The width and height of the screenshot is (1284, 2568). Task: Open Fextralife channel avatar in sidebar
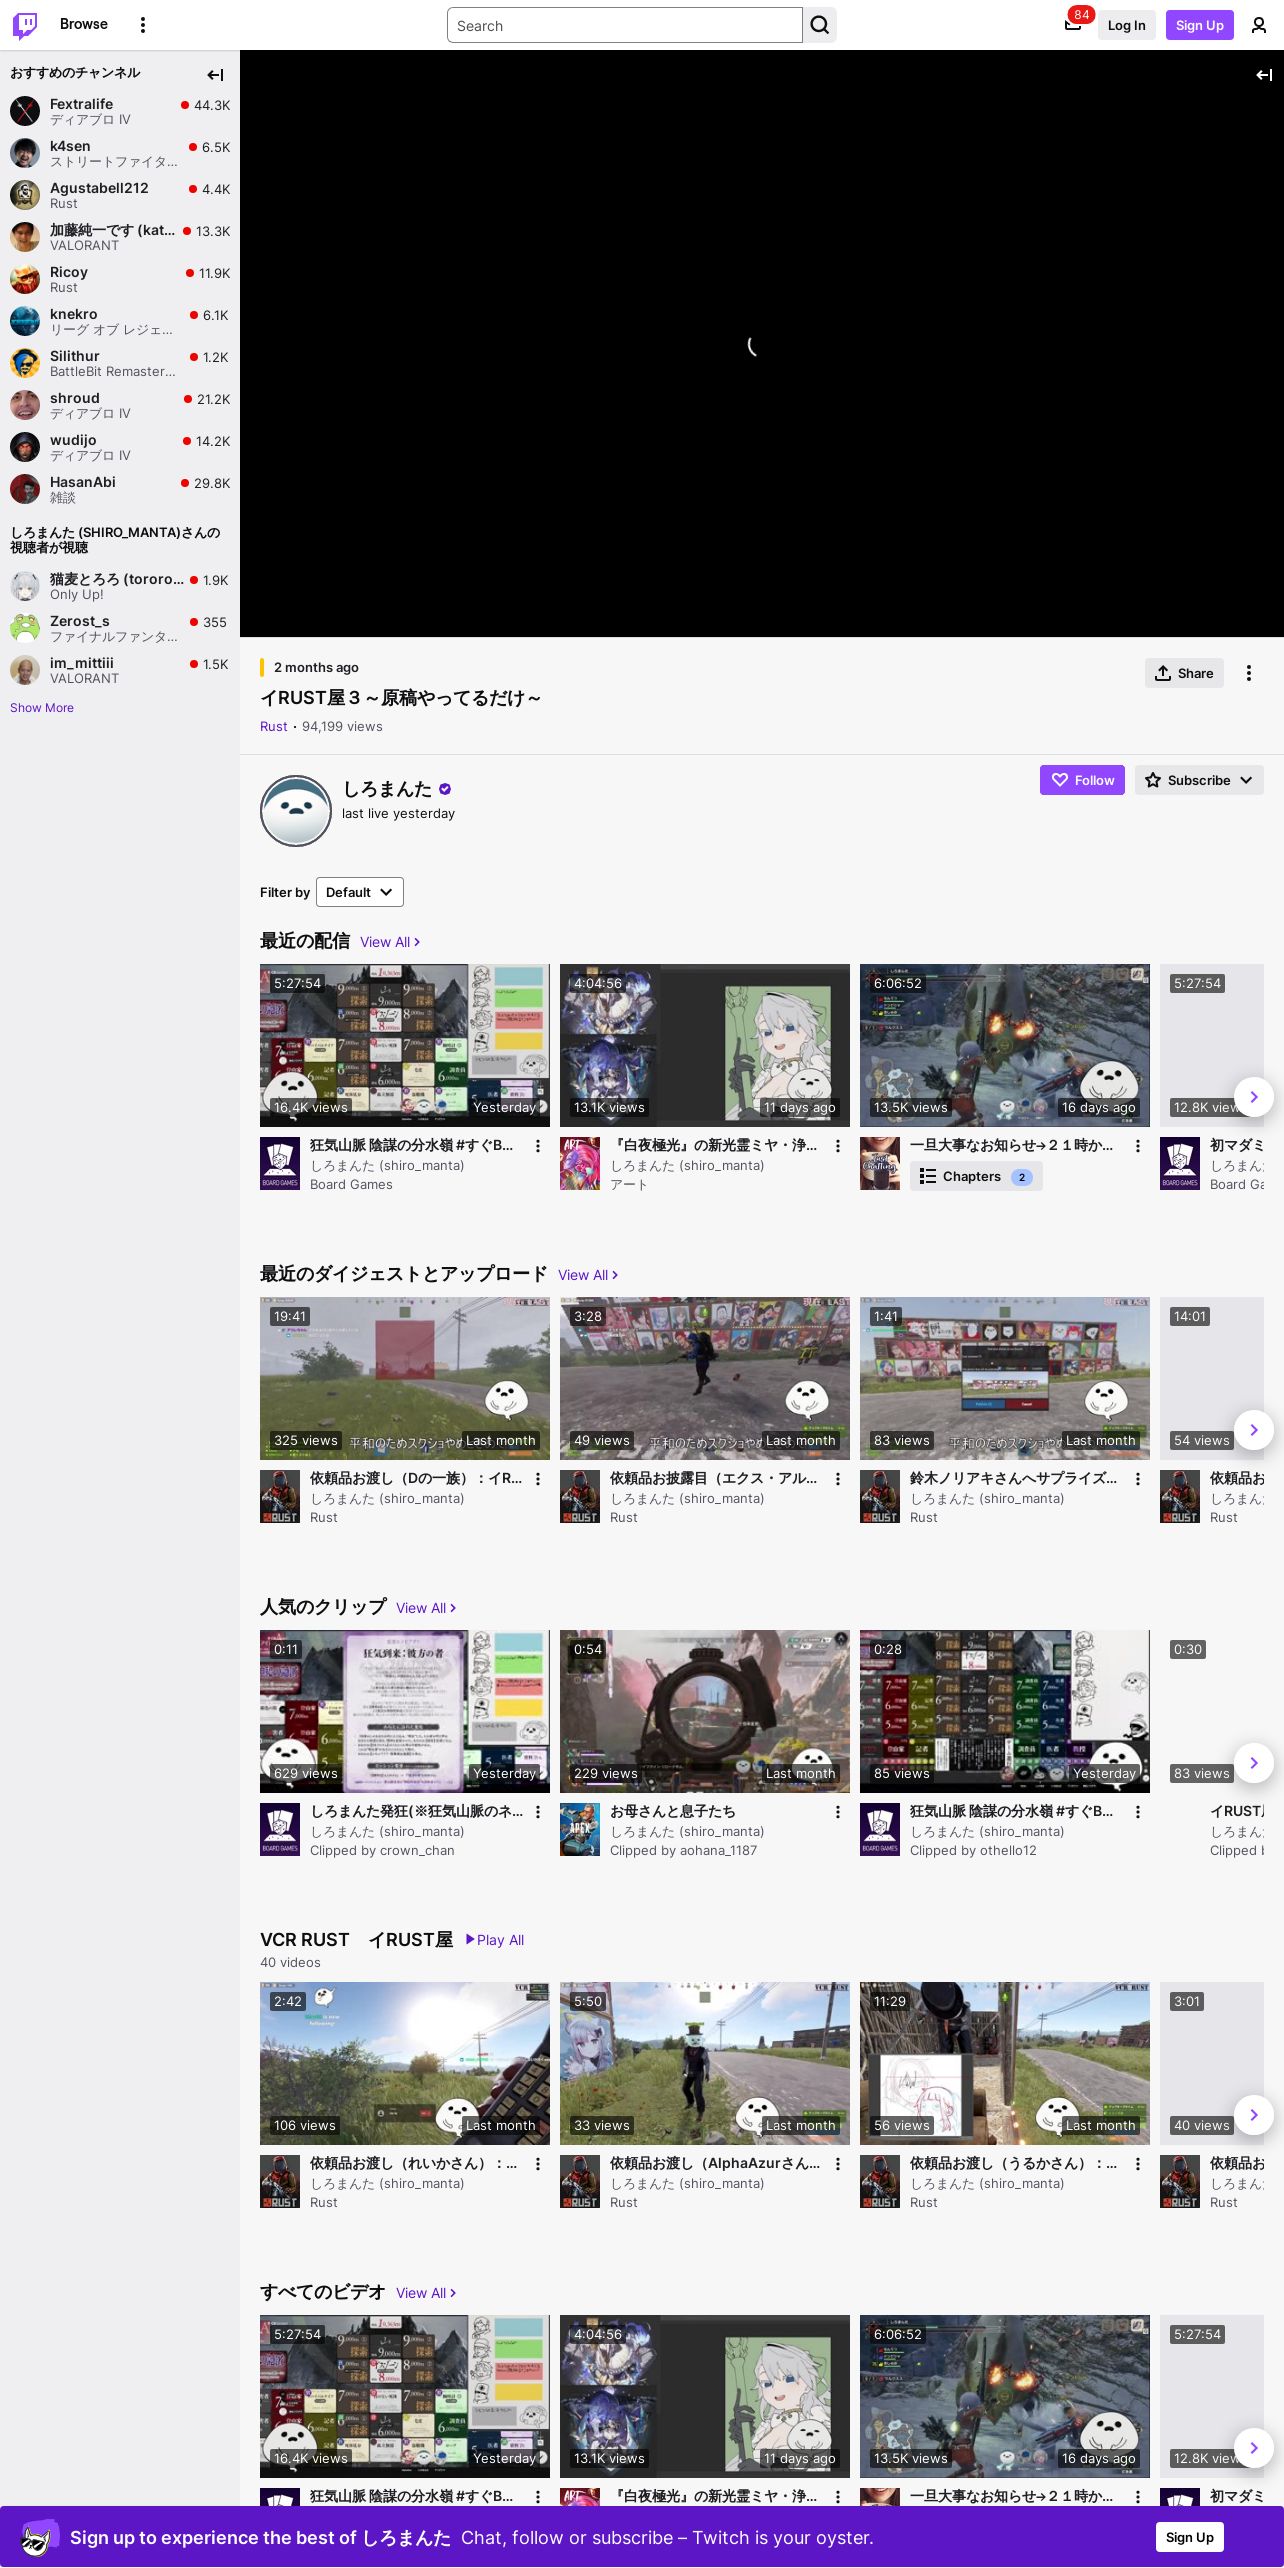pos(25,111)
